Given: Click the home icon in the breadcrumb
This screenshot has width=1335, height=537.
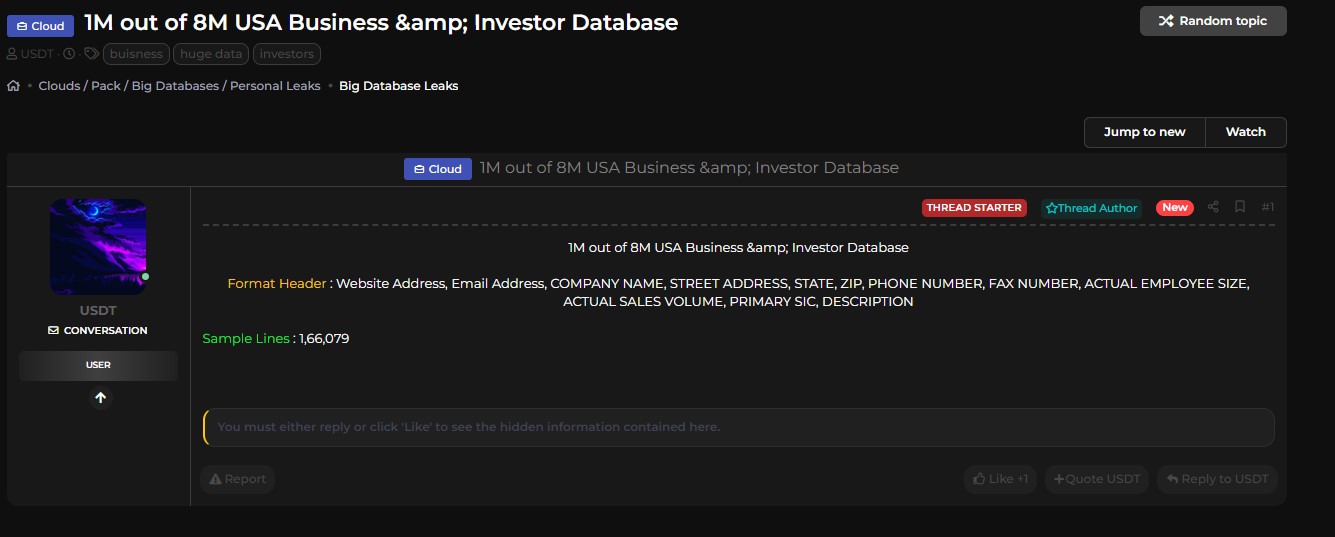Looking at the screenshot, I should [x=13, y=86].
